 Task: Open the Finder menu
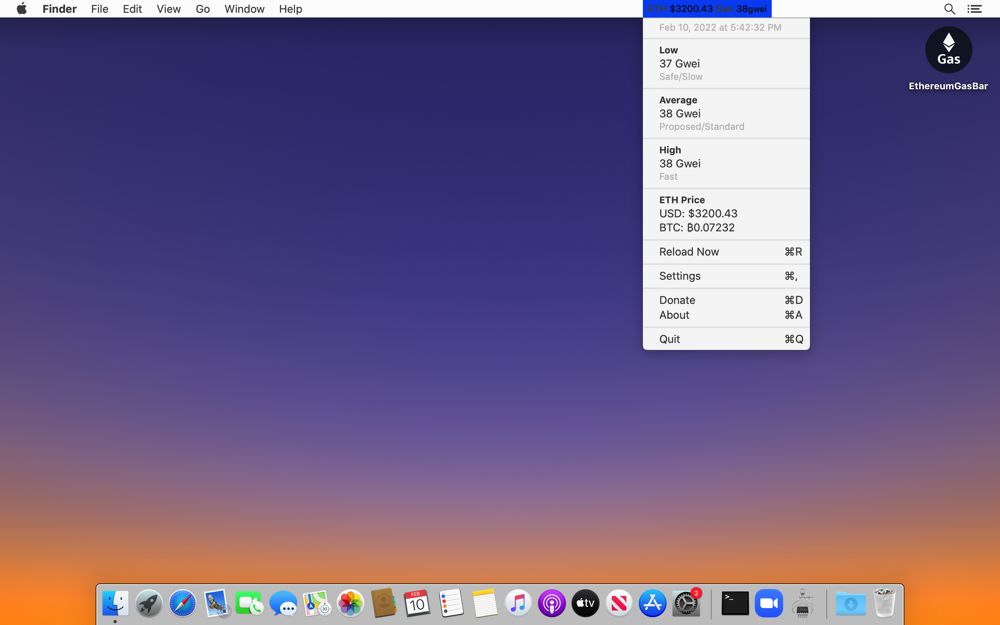tap(59, 9)
